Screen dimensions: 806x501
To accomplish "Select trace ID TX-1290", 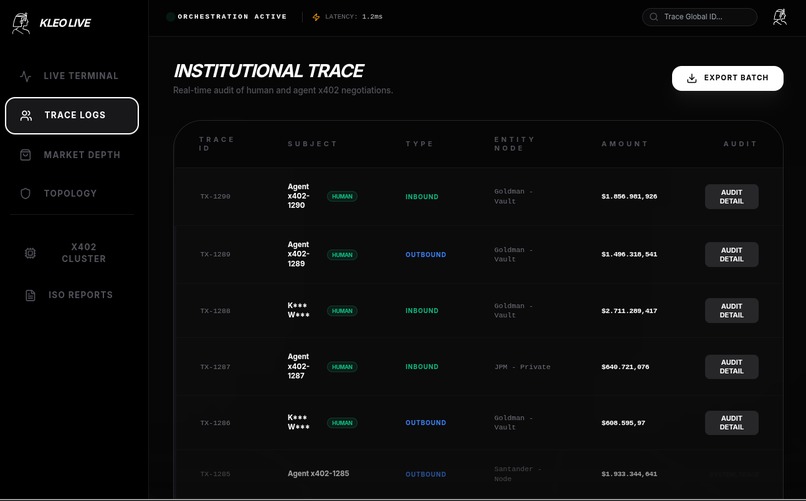I will click(215, 196).
